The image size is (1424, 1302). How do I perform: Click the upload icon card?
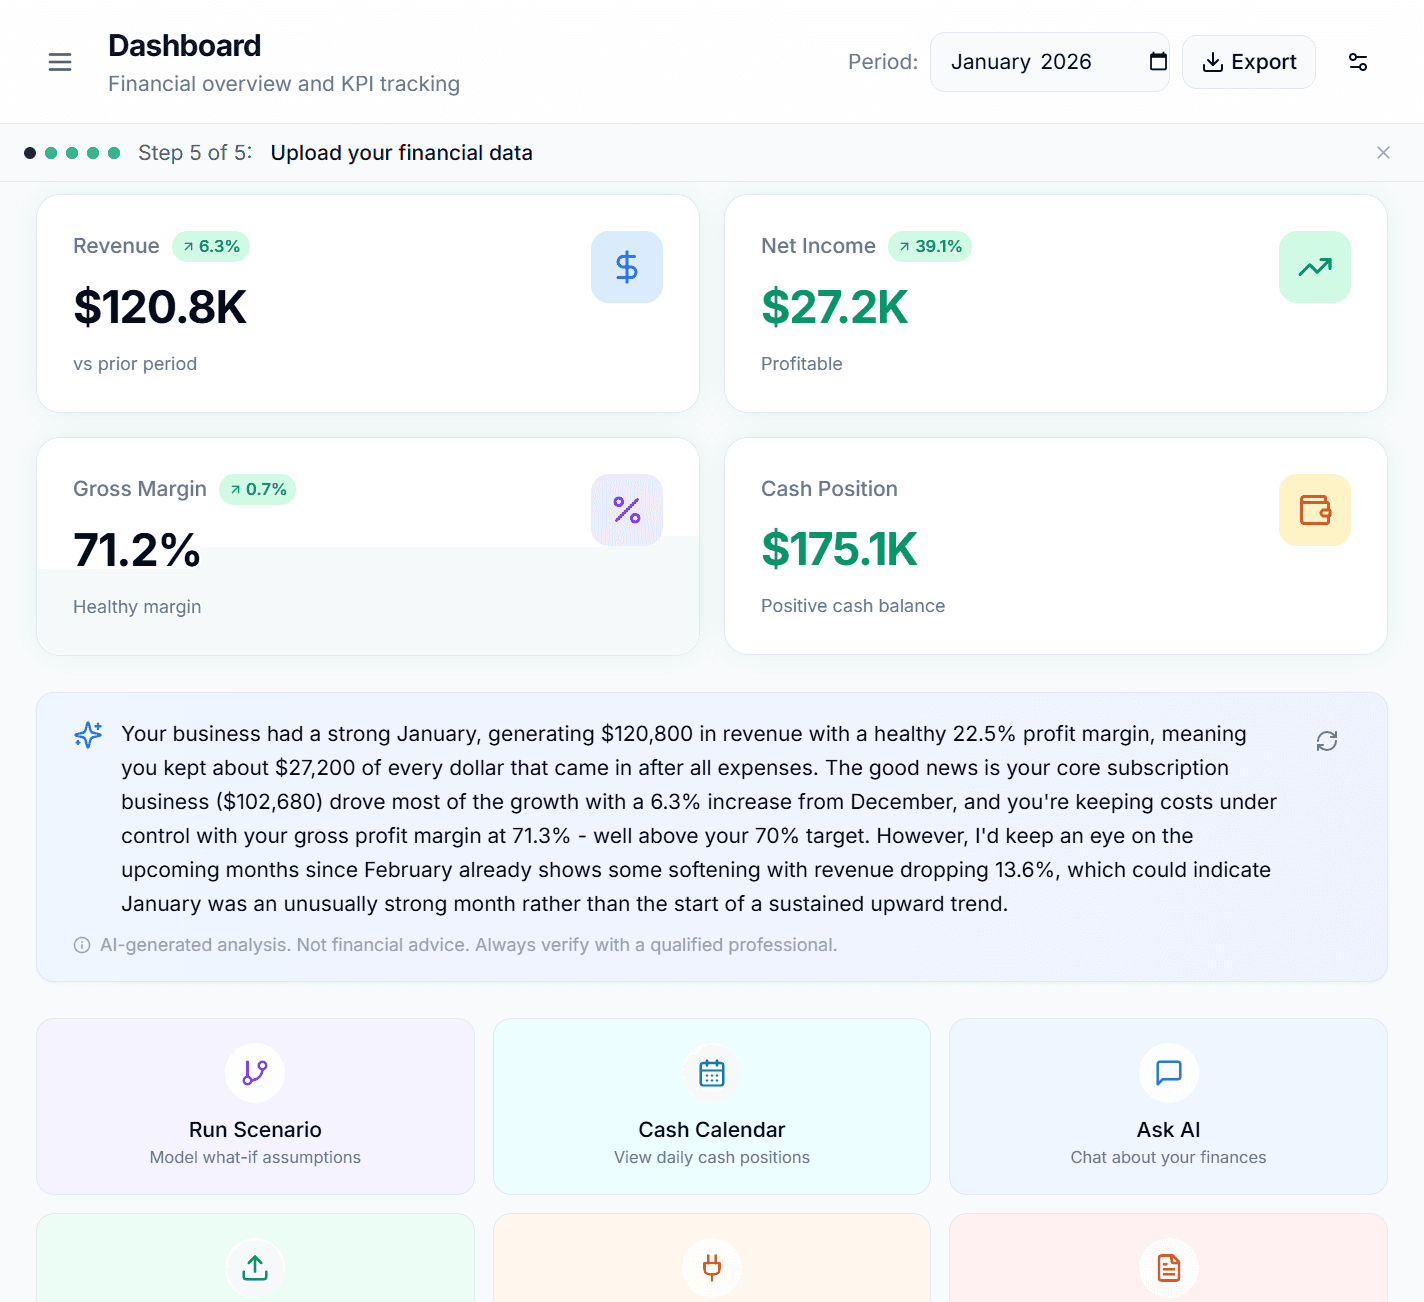pyautogui.click(x=255, y=1266)
